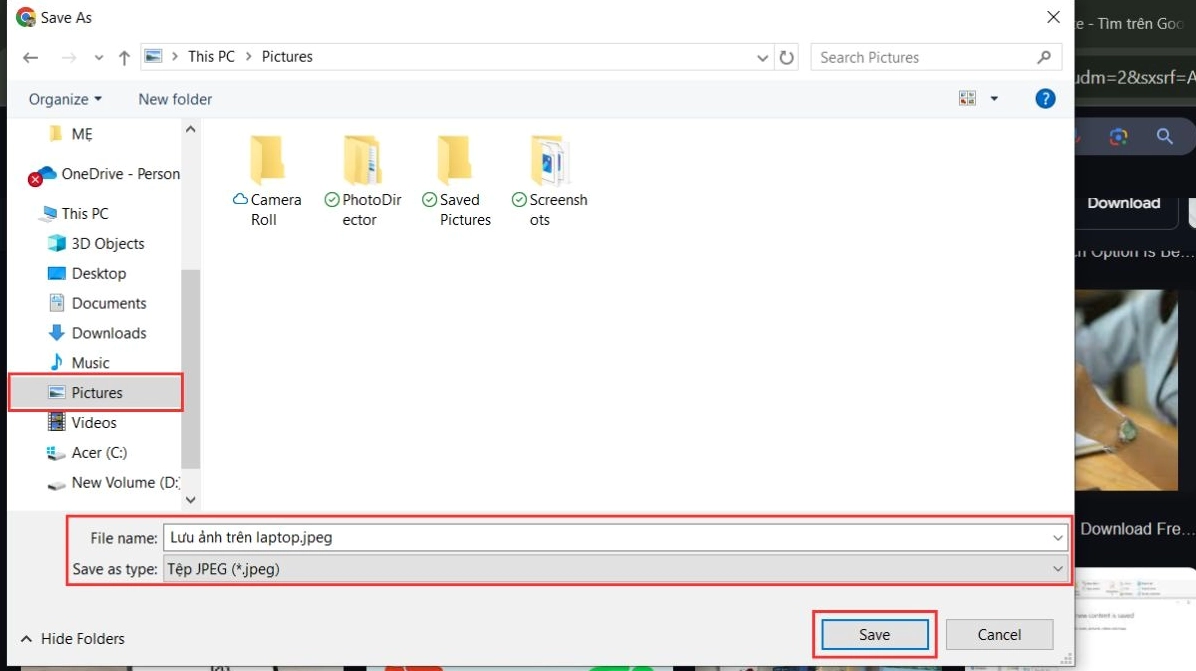The image size is (1196, 671).
Task: Go to This PC via the breadcrumb
Action: coord(211,56)
